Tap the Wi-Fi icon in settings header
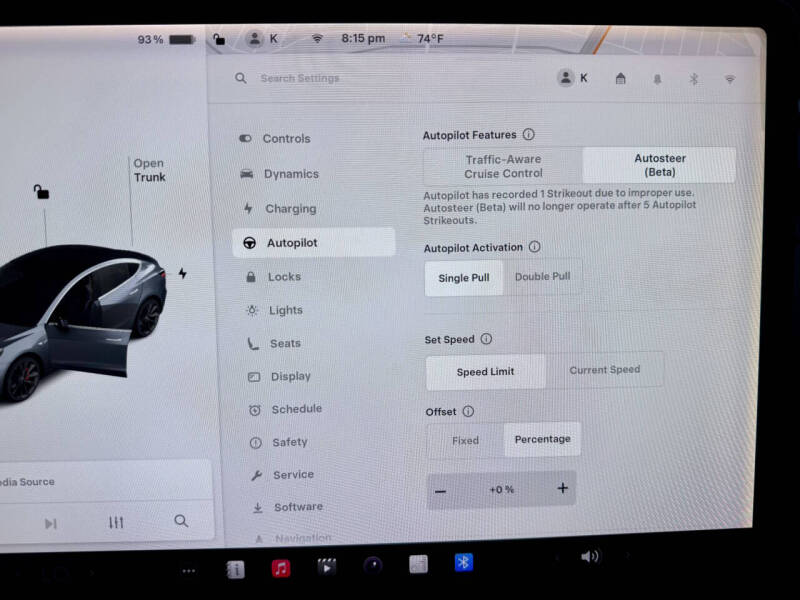Screen dimensions: 800x600 coord(729,79)
